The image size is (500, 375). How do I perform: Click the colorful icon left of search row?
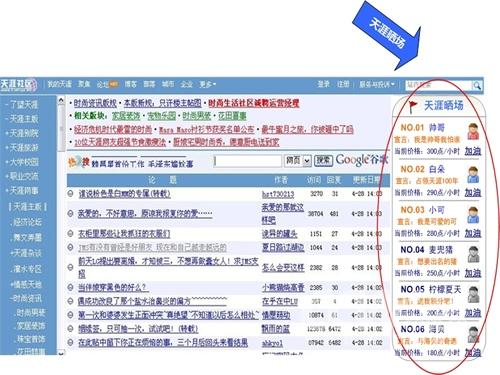tap(78, 162)
